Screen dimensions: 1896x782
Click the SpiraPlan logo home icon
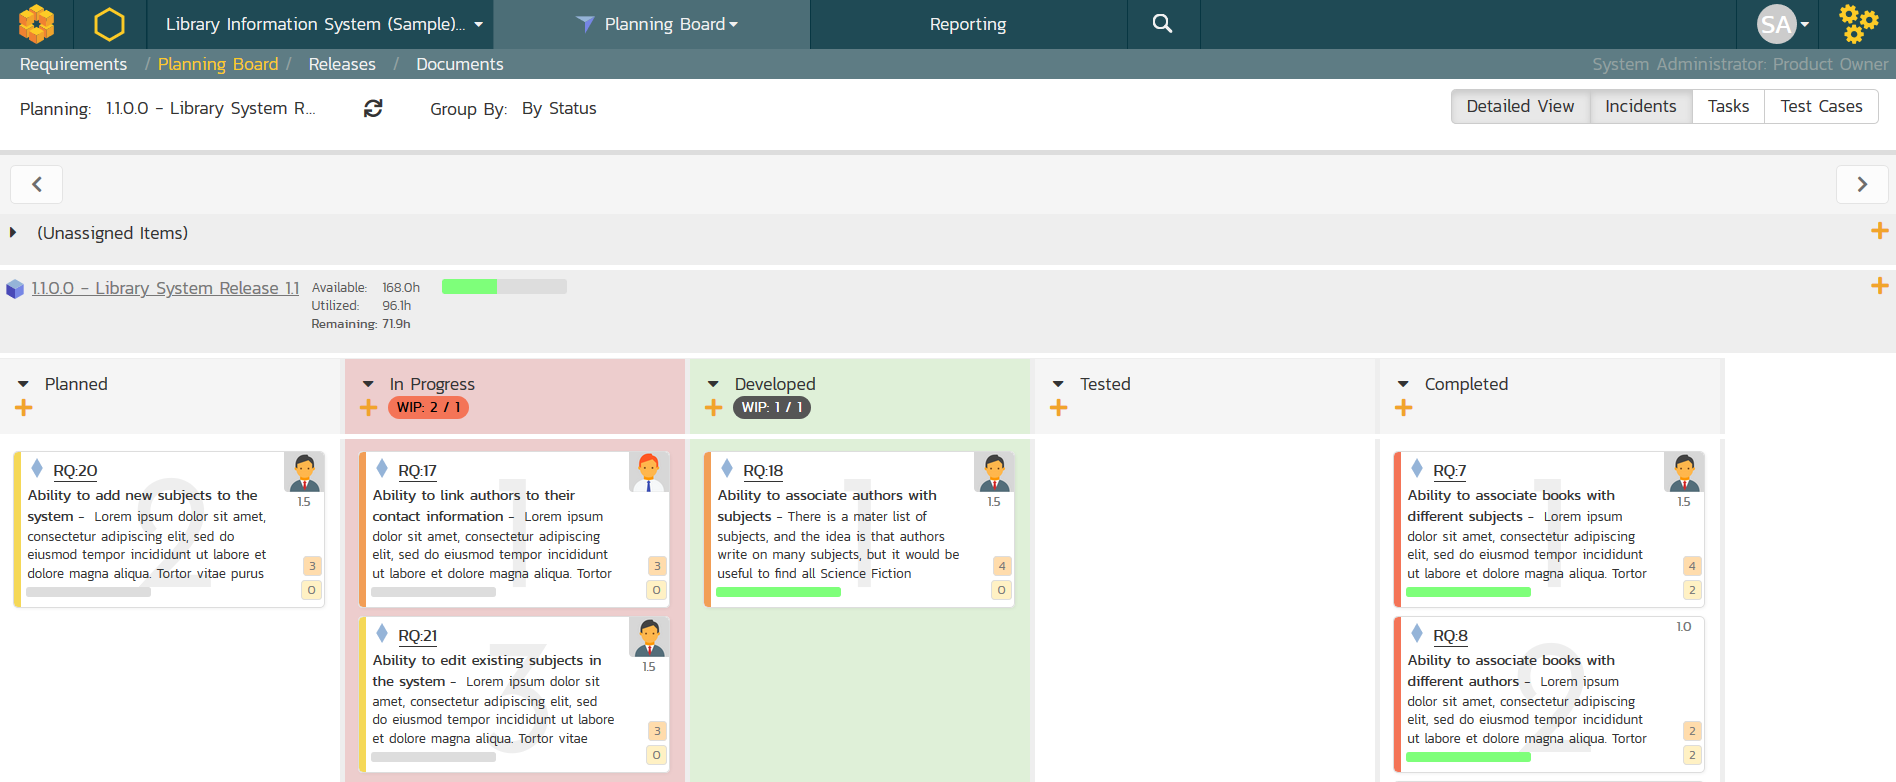click(x=37, y=24)
